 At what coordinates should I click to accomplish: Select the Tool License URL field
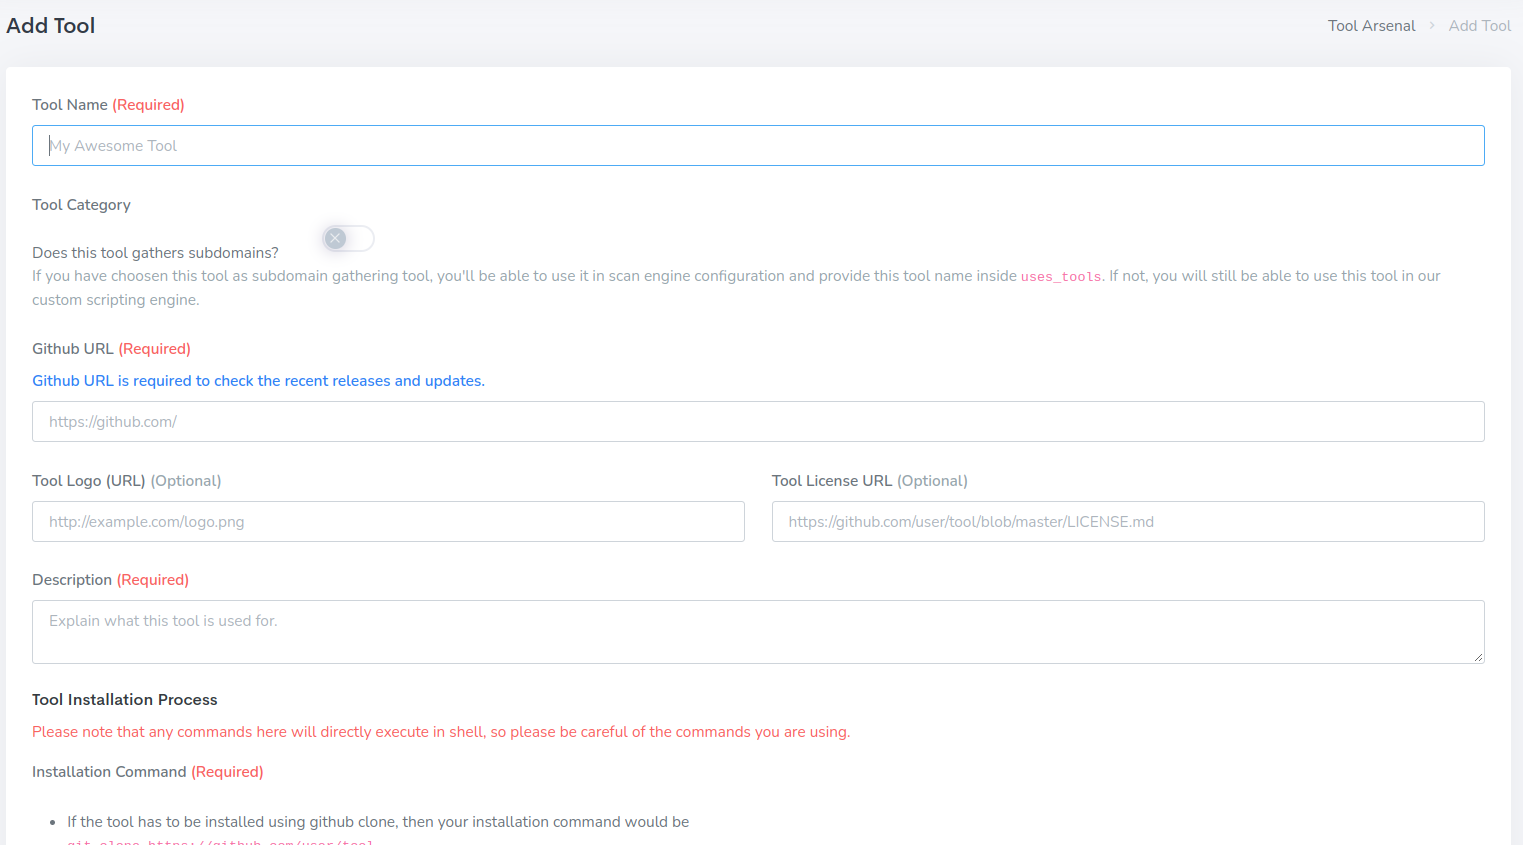1127,522
